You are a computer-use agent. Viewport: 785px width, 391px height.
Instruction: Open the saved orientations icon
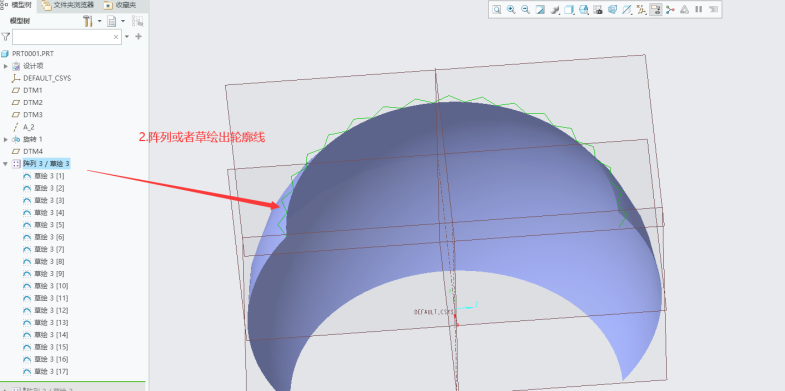tap(584, 10)
